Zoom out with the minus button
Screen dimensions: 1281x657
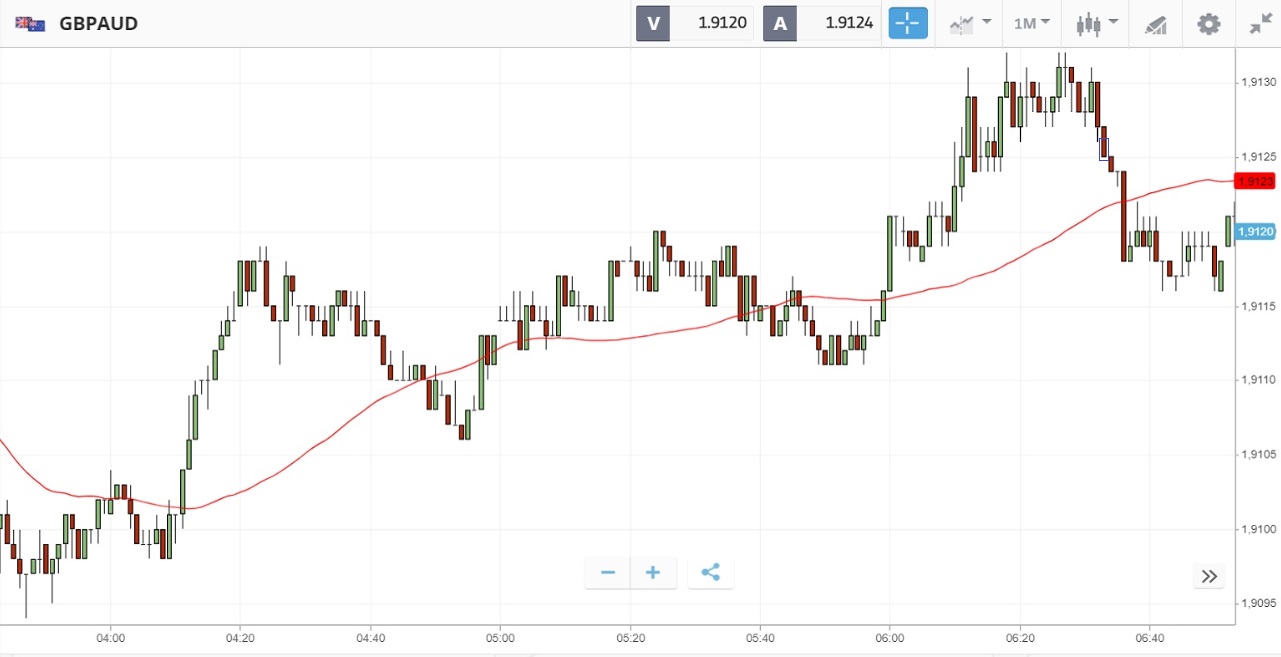point(608,573)
